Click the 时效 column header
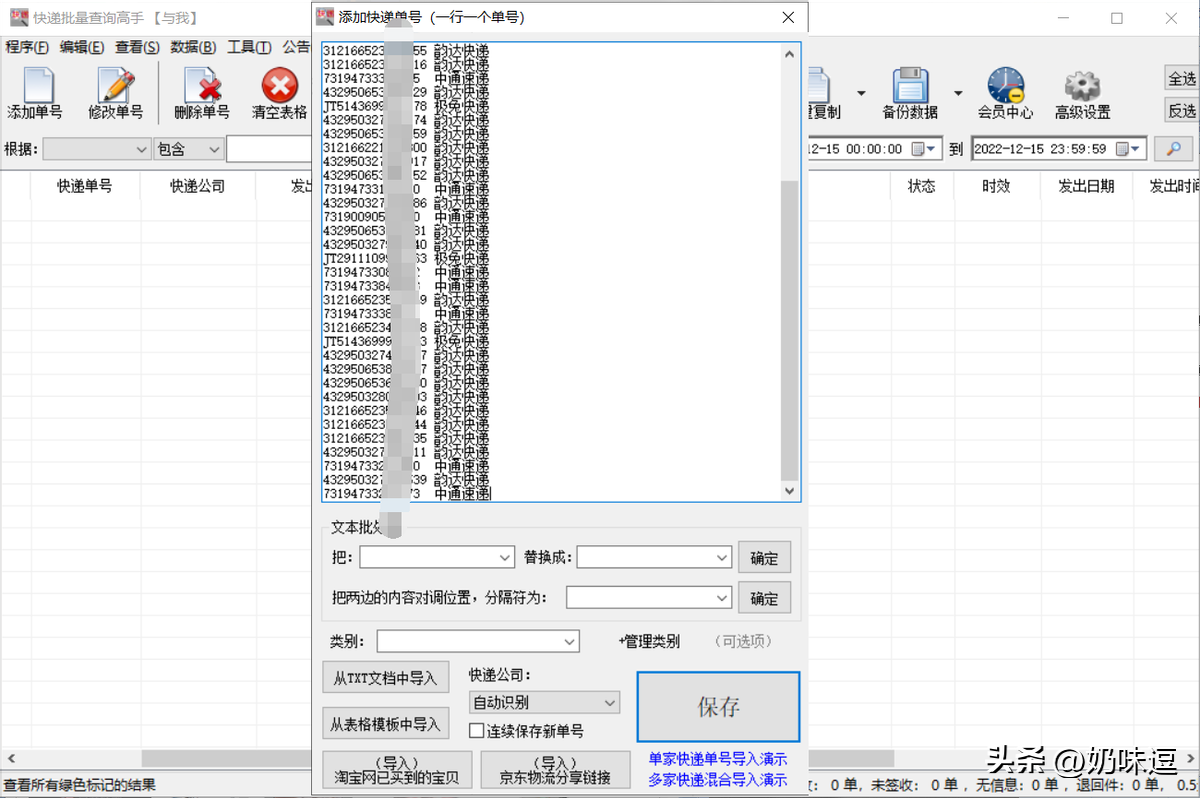The width and height of the screenshot is (1200, 798). tap(996, 186)
